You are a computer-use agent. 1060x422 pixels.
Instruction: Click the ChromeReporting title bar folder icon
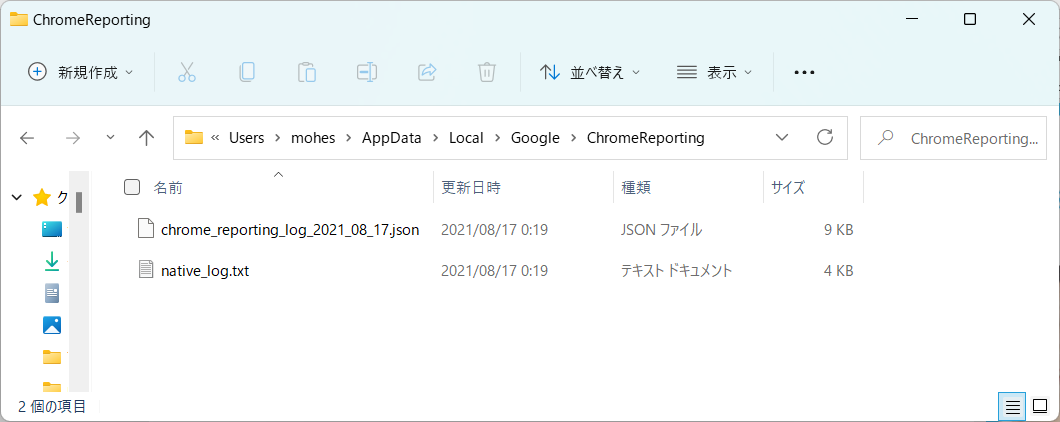point(18,20)
